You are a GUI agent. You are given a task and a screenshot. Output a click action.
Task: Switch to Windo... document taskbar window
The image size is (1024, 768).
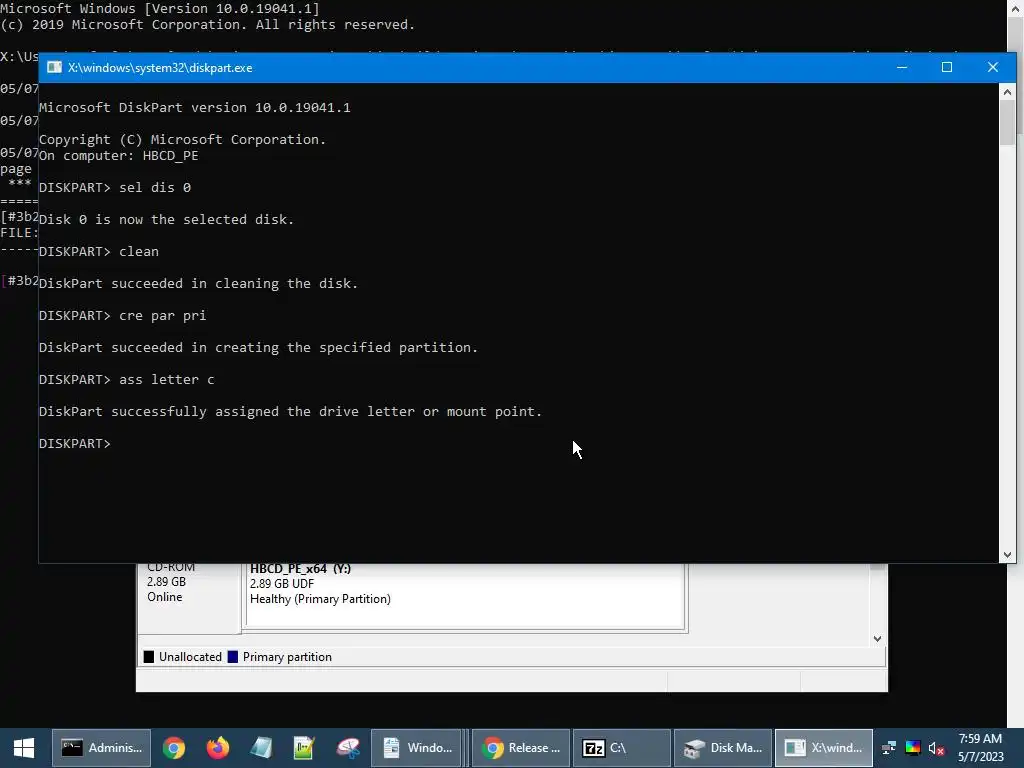click(x=418, y=748)
